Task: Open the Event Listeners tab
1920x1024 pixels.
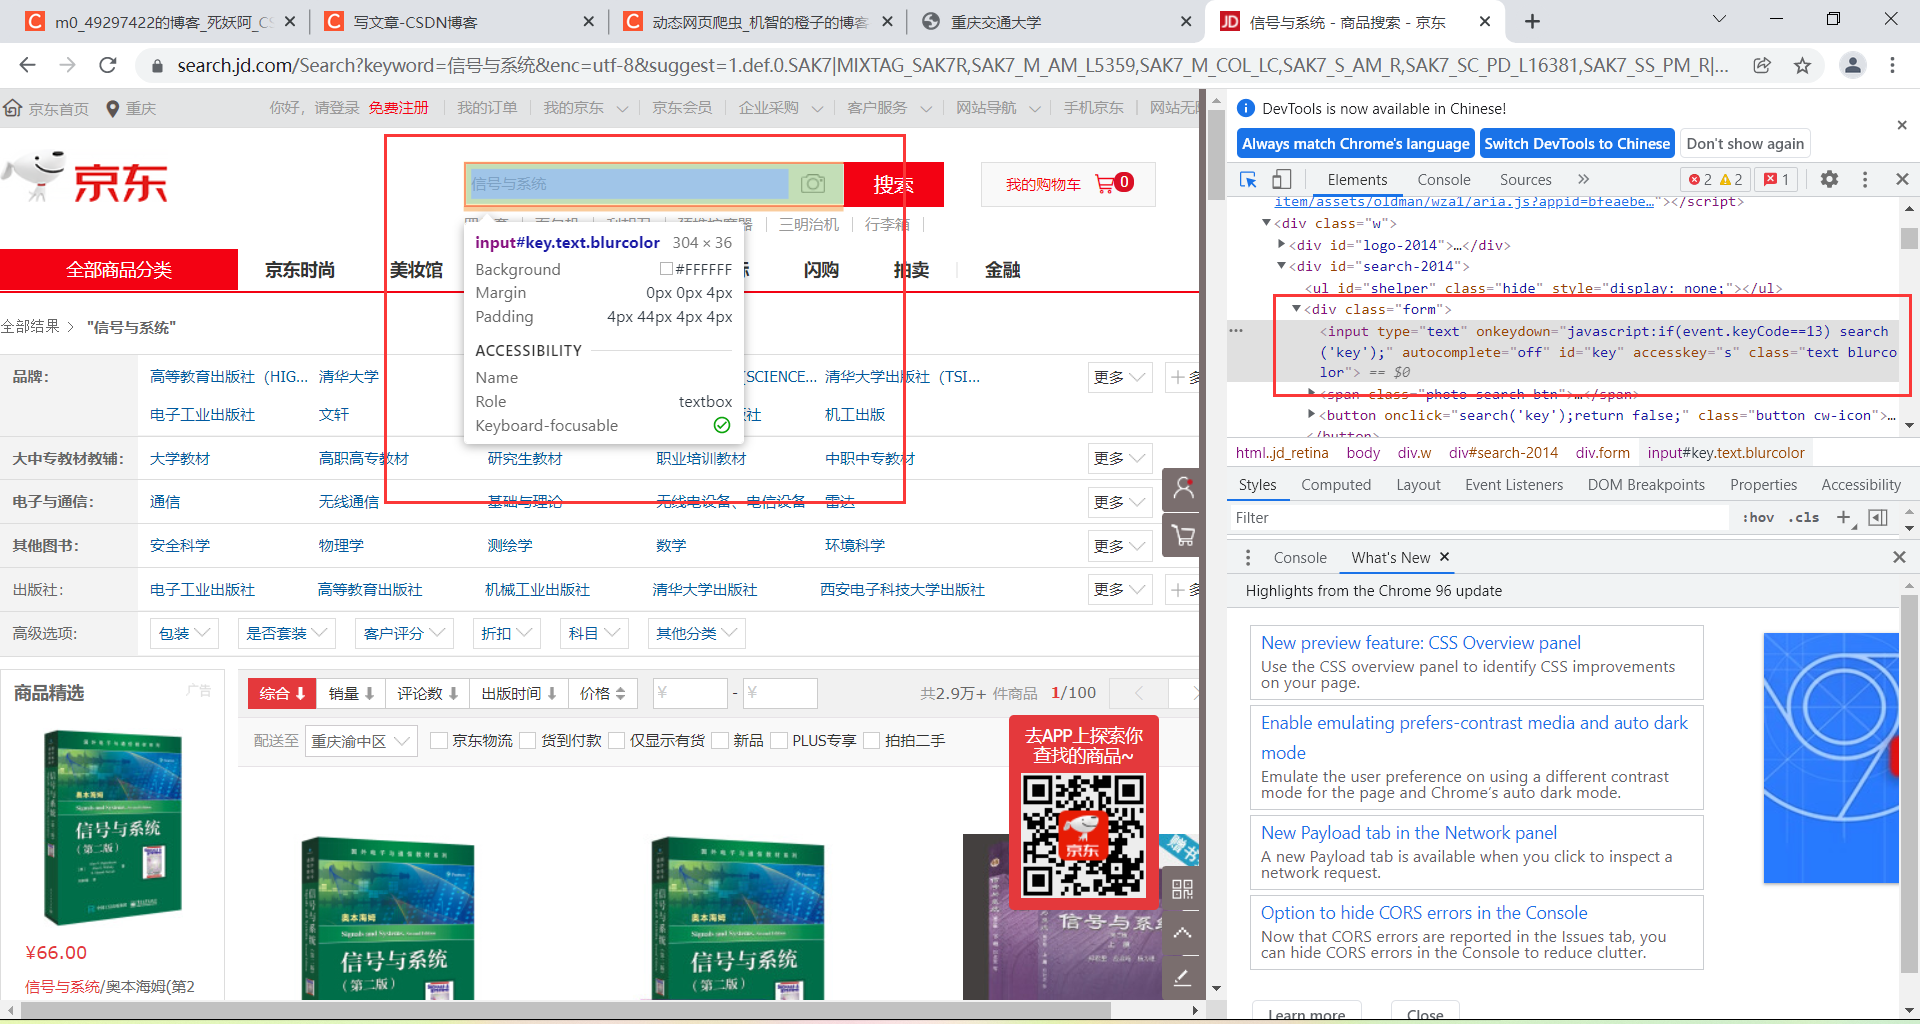Action: [x=1513, y=484]
